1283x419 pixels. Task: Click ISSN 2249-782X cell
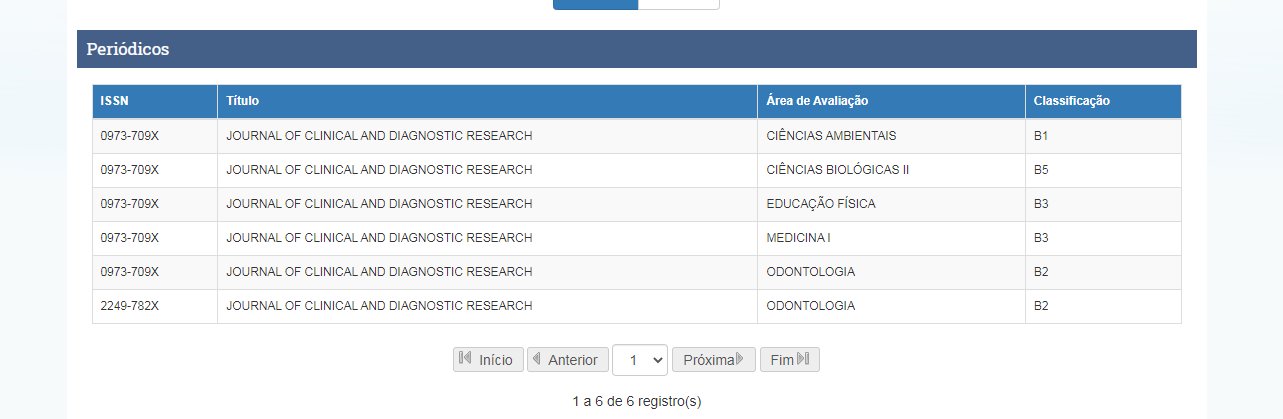tap(155, 306)
